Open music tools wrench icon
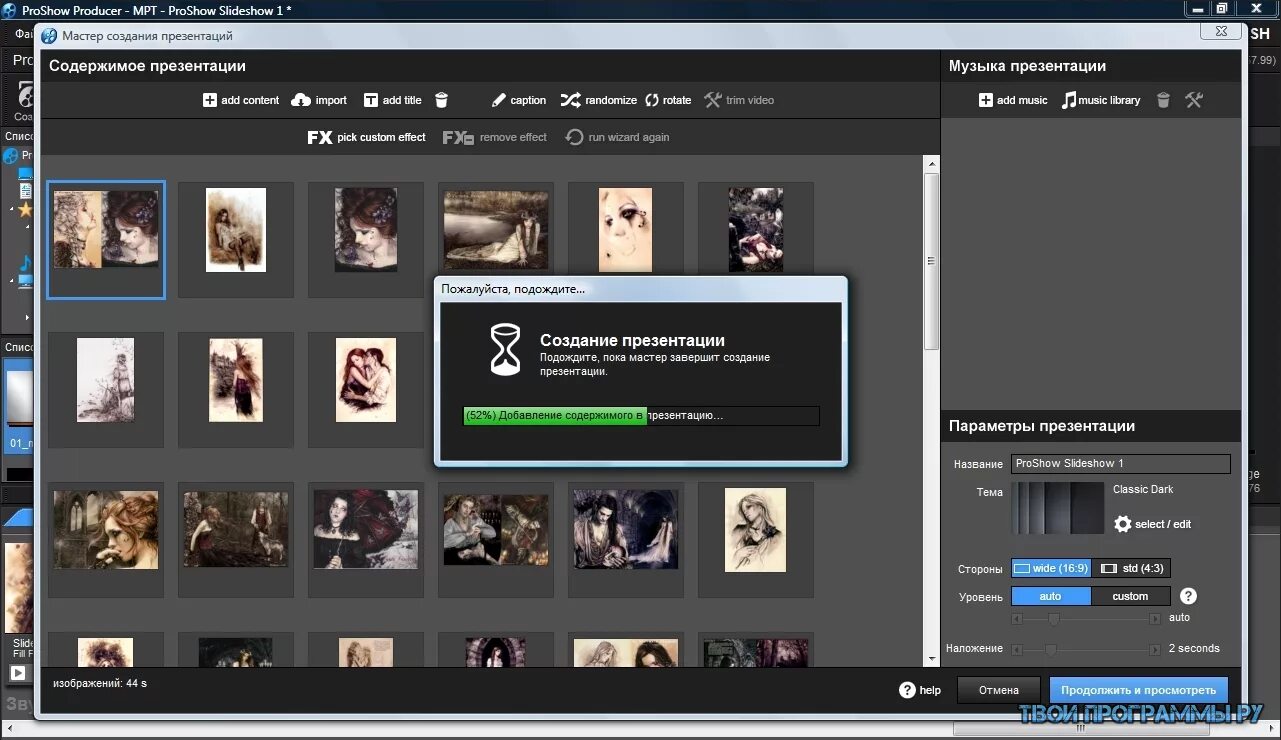This screenshot has height=740, width=1281. point(1194,100)
